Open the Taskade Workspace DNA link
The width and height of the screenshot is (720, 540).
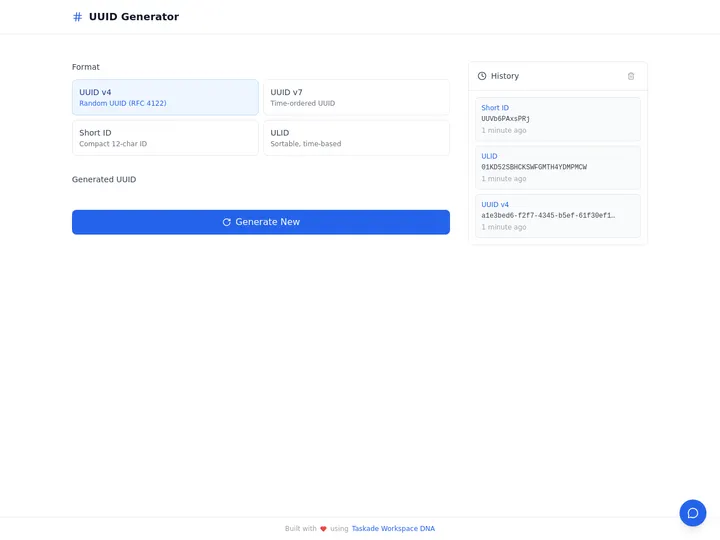393,529
